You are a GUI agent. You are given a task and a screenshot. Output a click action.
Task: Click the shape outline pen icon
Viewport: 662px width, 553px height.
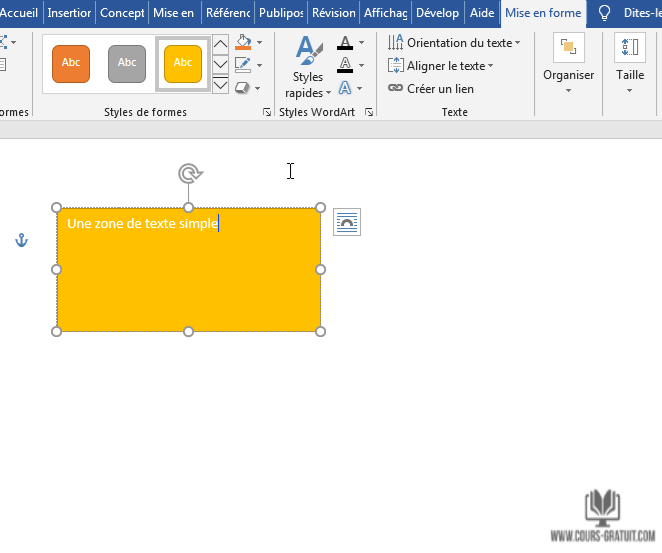(x=242, y=65)
